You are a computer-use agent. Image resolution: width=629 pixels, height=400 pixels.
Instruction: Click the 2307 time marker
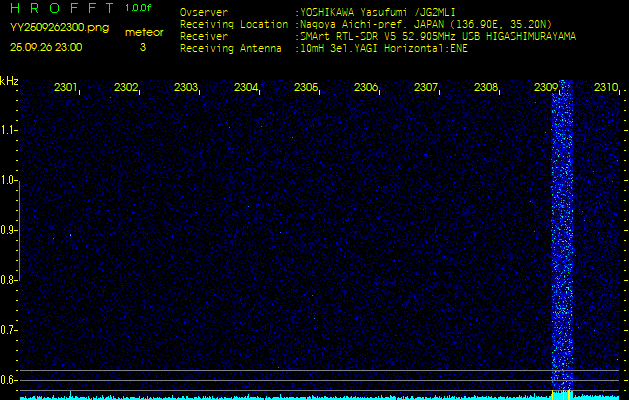(x=426, y=88)
